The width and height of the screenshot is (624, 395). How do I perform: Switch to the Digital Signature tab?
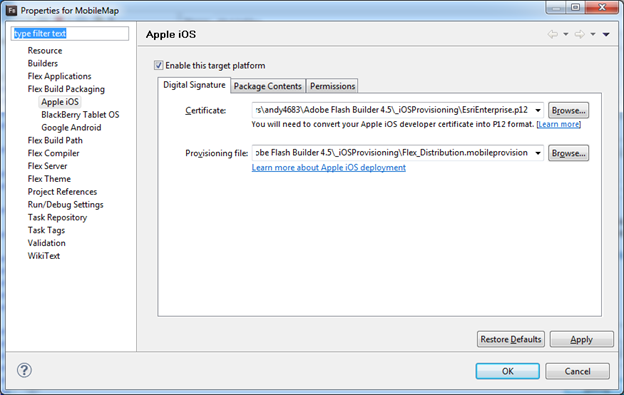click(x=194, y=85)
